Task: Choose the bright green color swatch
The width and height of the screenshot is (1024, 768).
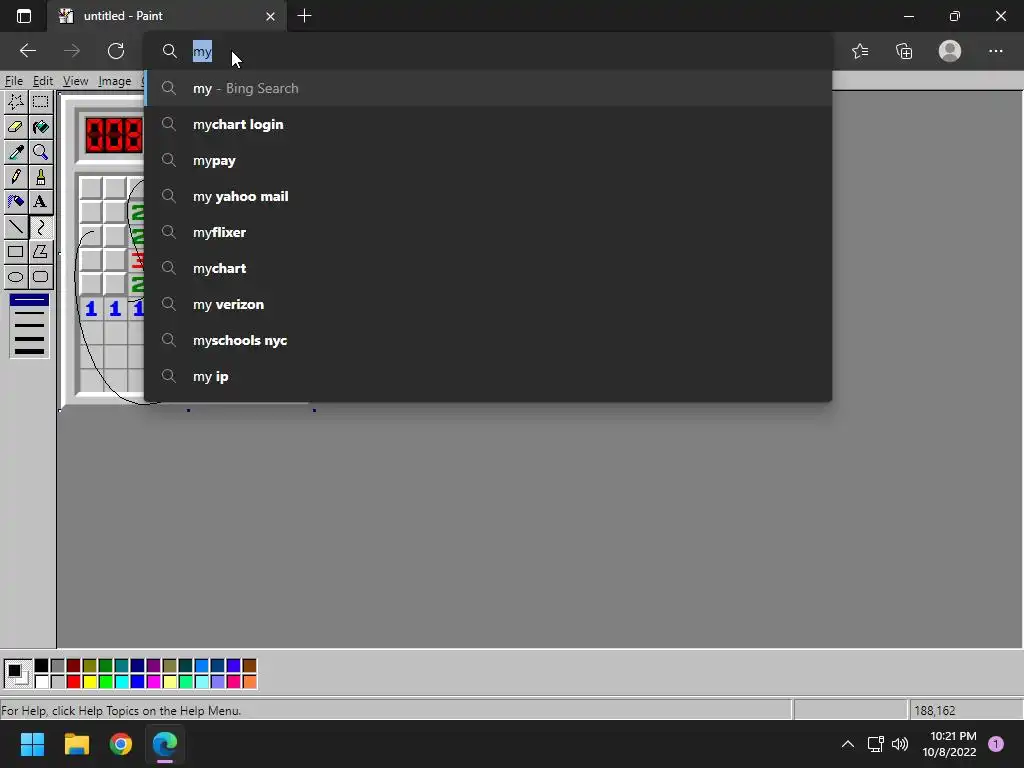Action: (x=105, y=682)
